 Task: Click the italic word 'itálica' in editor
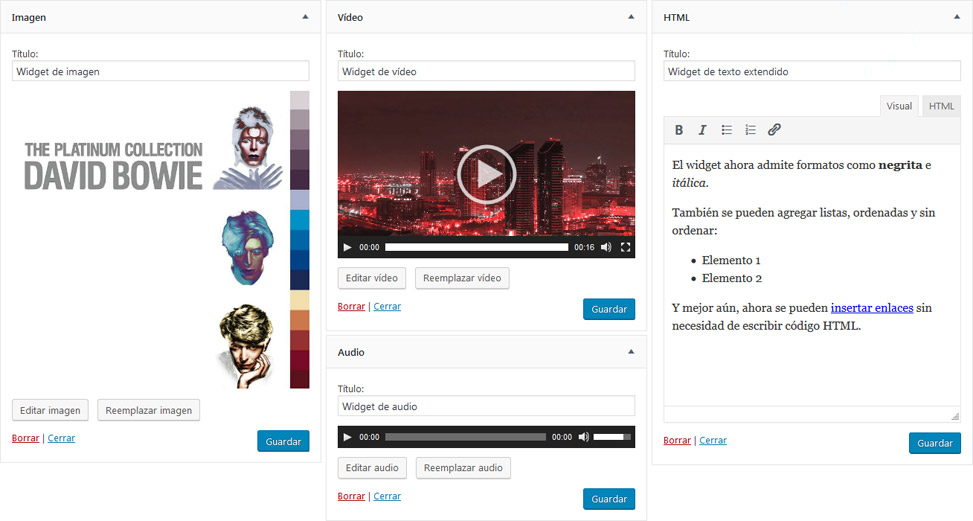tap(690, 183)
